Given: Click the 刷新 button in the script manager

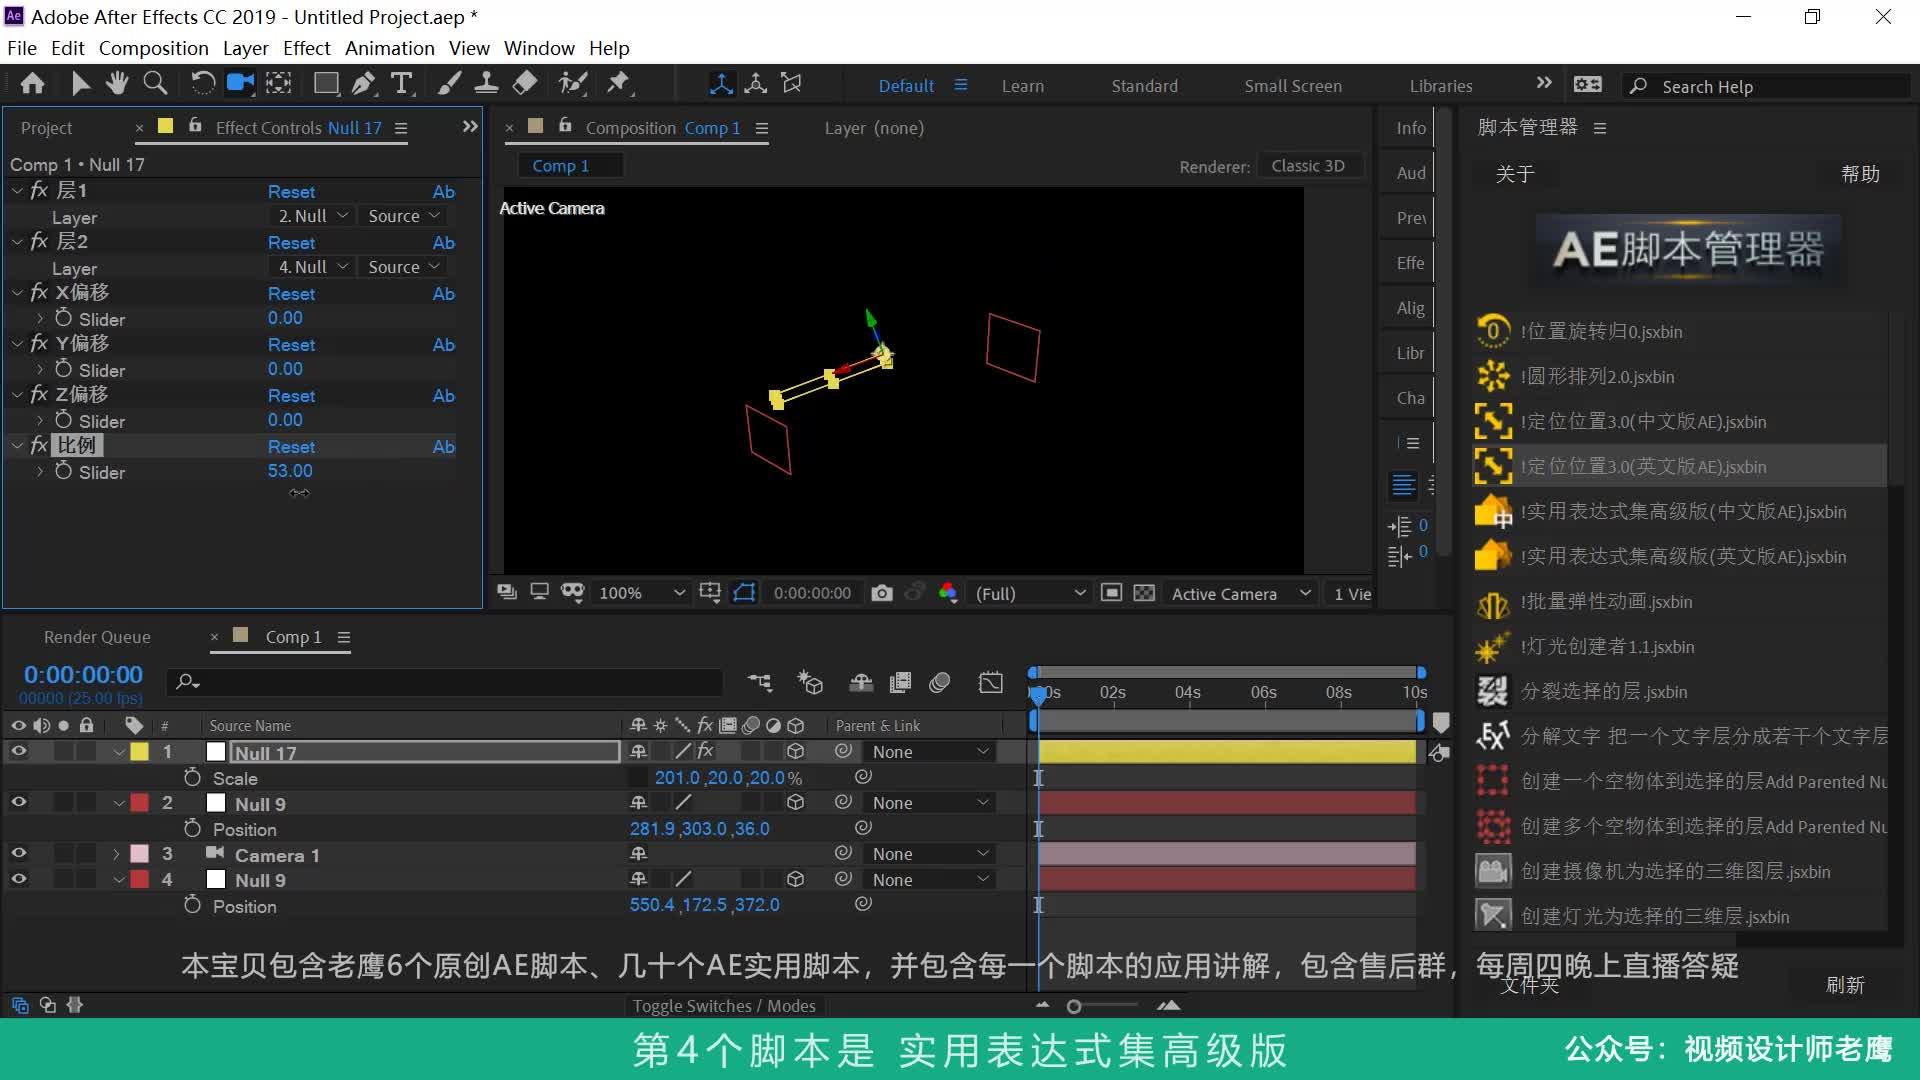Looking at the screenshot, I should 1846,985.
